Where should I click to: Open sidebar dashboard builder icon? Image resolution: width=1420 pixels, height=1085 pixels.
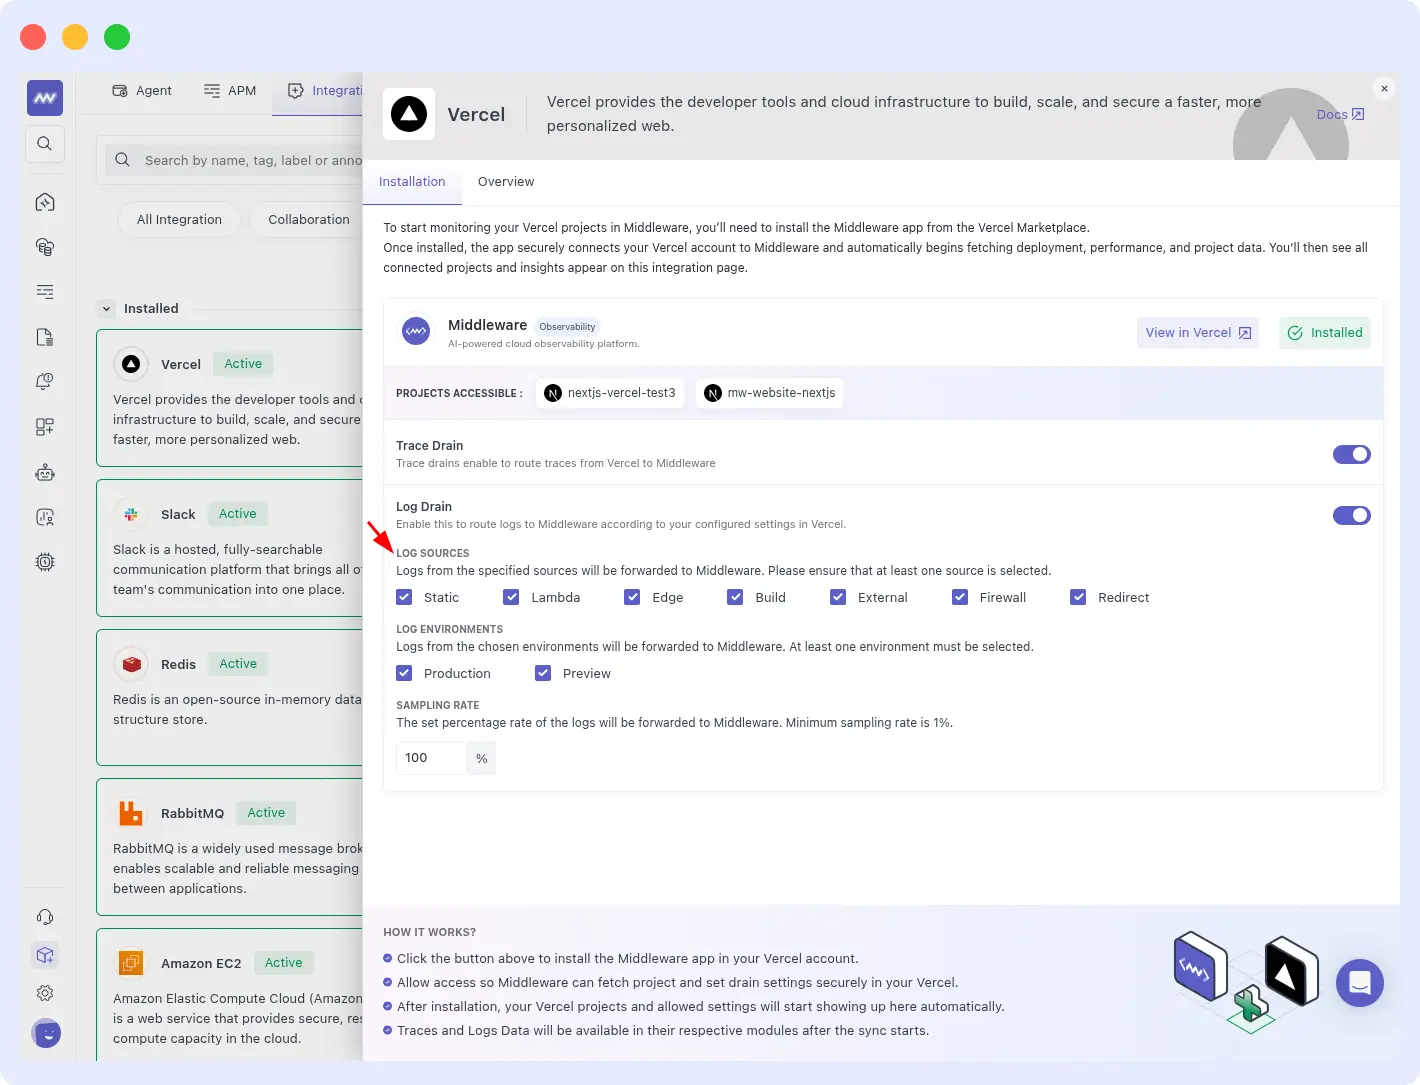[x=45, y=427]
